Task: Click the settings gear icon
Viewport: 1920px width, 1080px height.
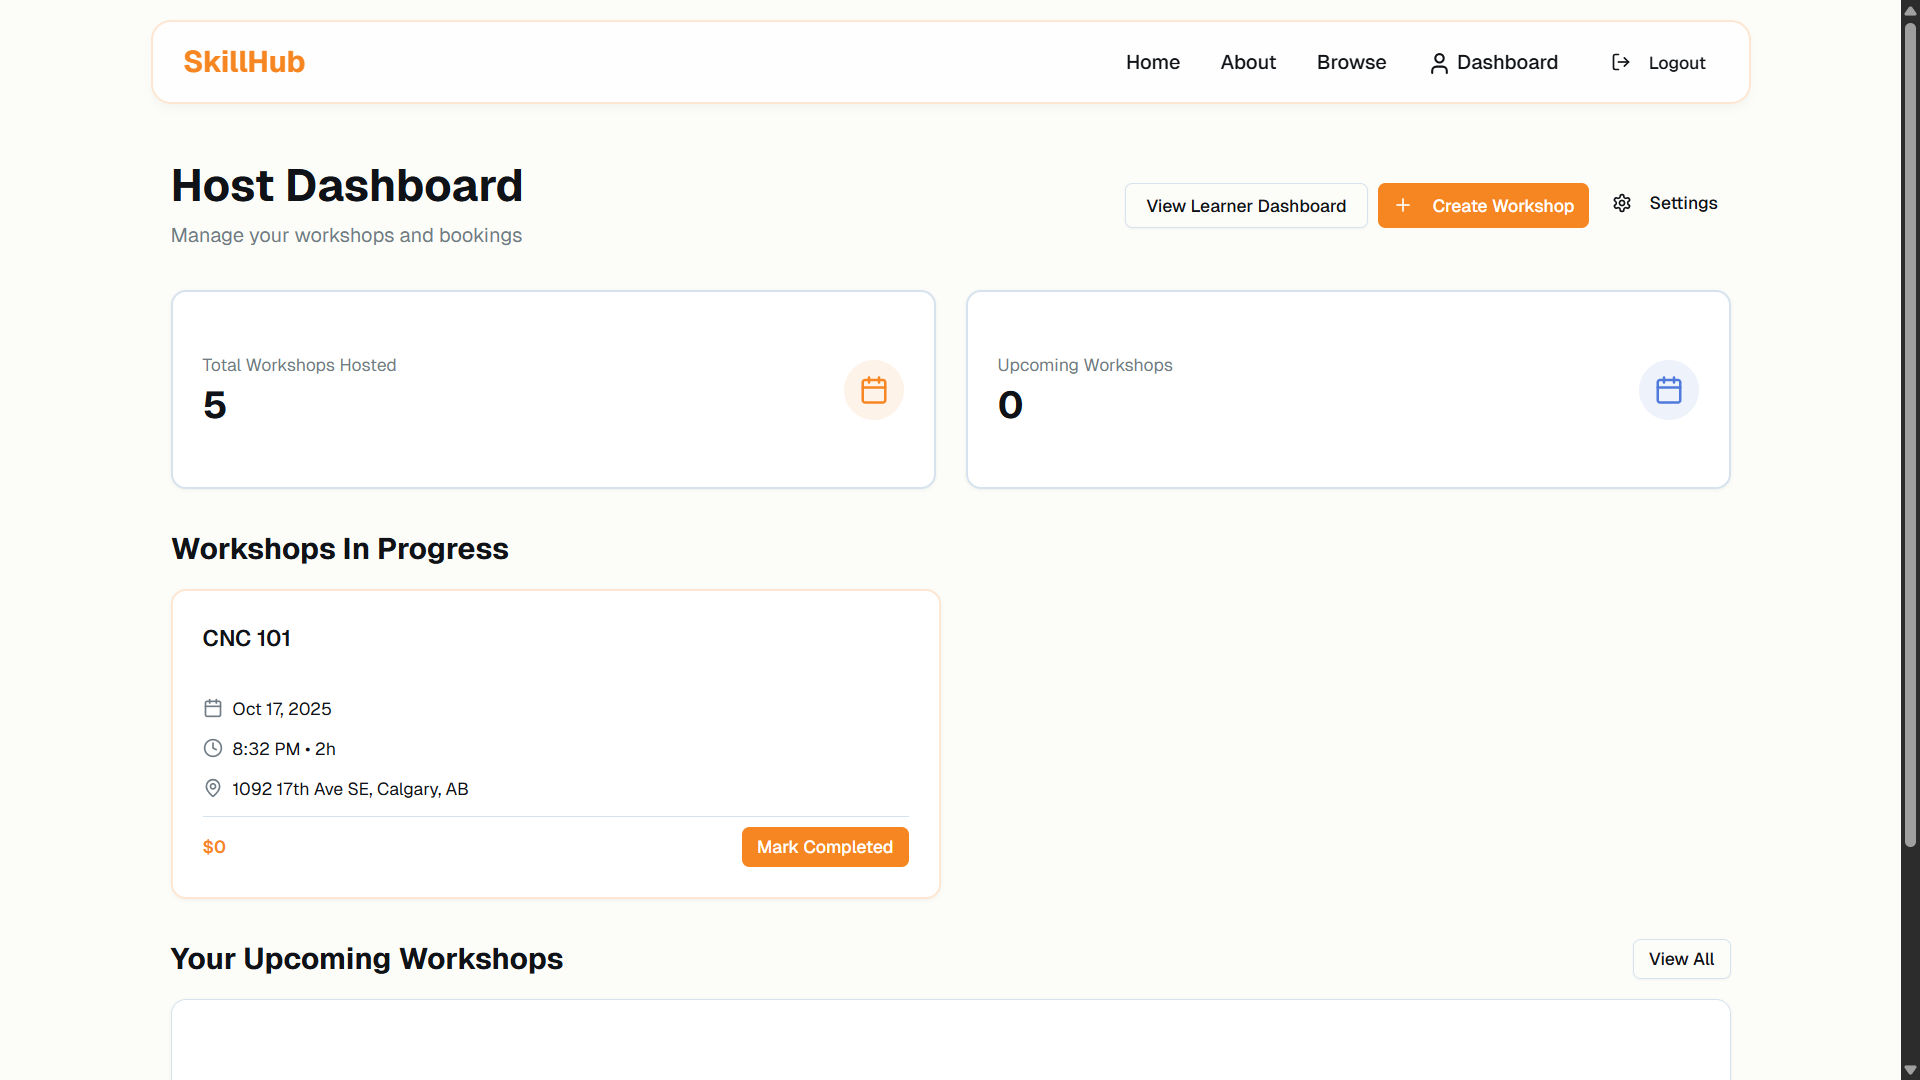Action: [x=1622, y=204]
